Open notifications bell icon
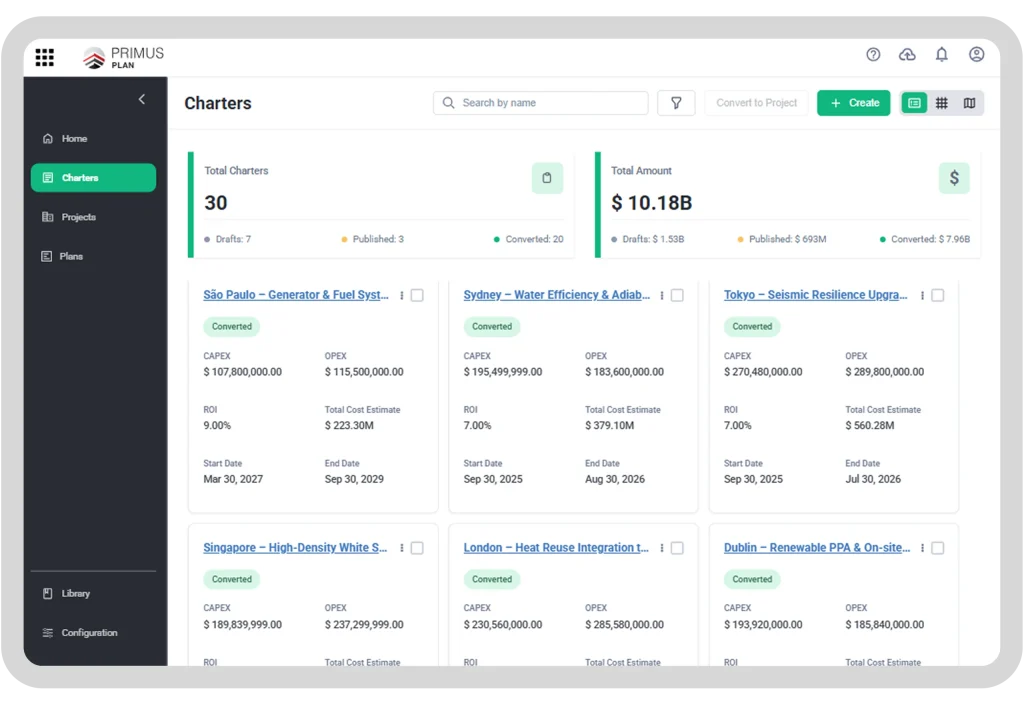The height and width of the screenshot is (705, 1024). coord(942,55)
